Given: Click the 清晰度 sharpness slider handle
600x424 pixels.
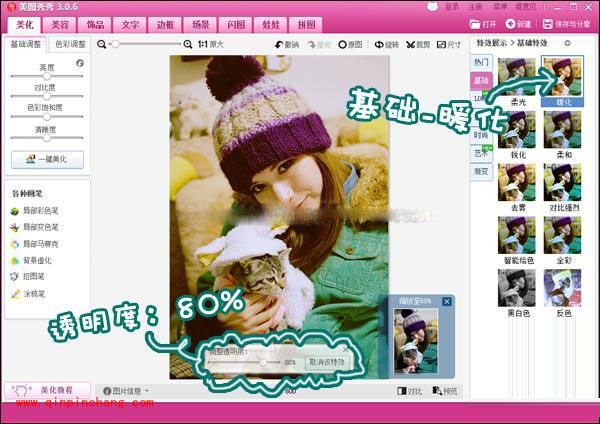Looking at the screenshot, I should [47, 138].
